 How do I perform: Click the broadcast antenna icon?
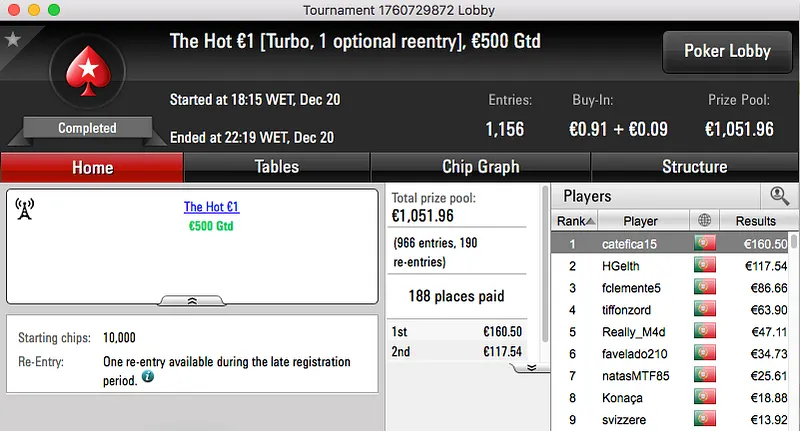click(x=25, y=208)
